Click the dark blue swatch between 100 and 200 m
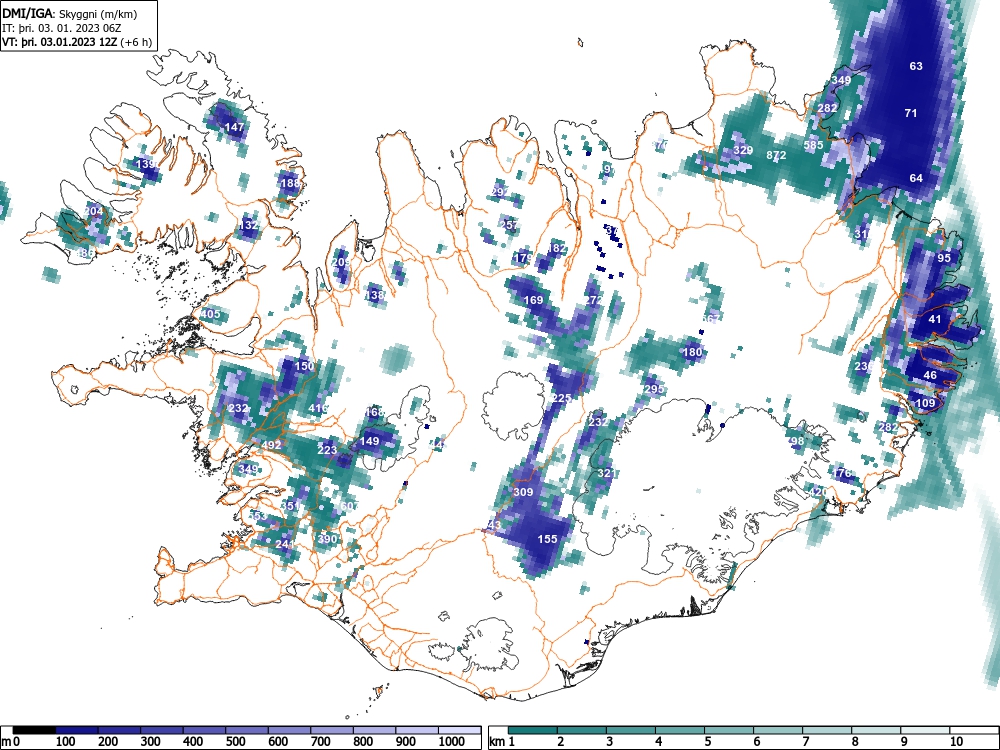This screenshot has height=750, width=1000. tap(77, 730)
